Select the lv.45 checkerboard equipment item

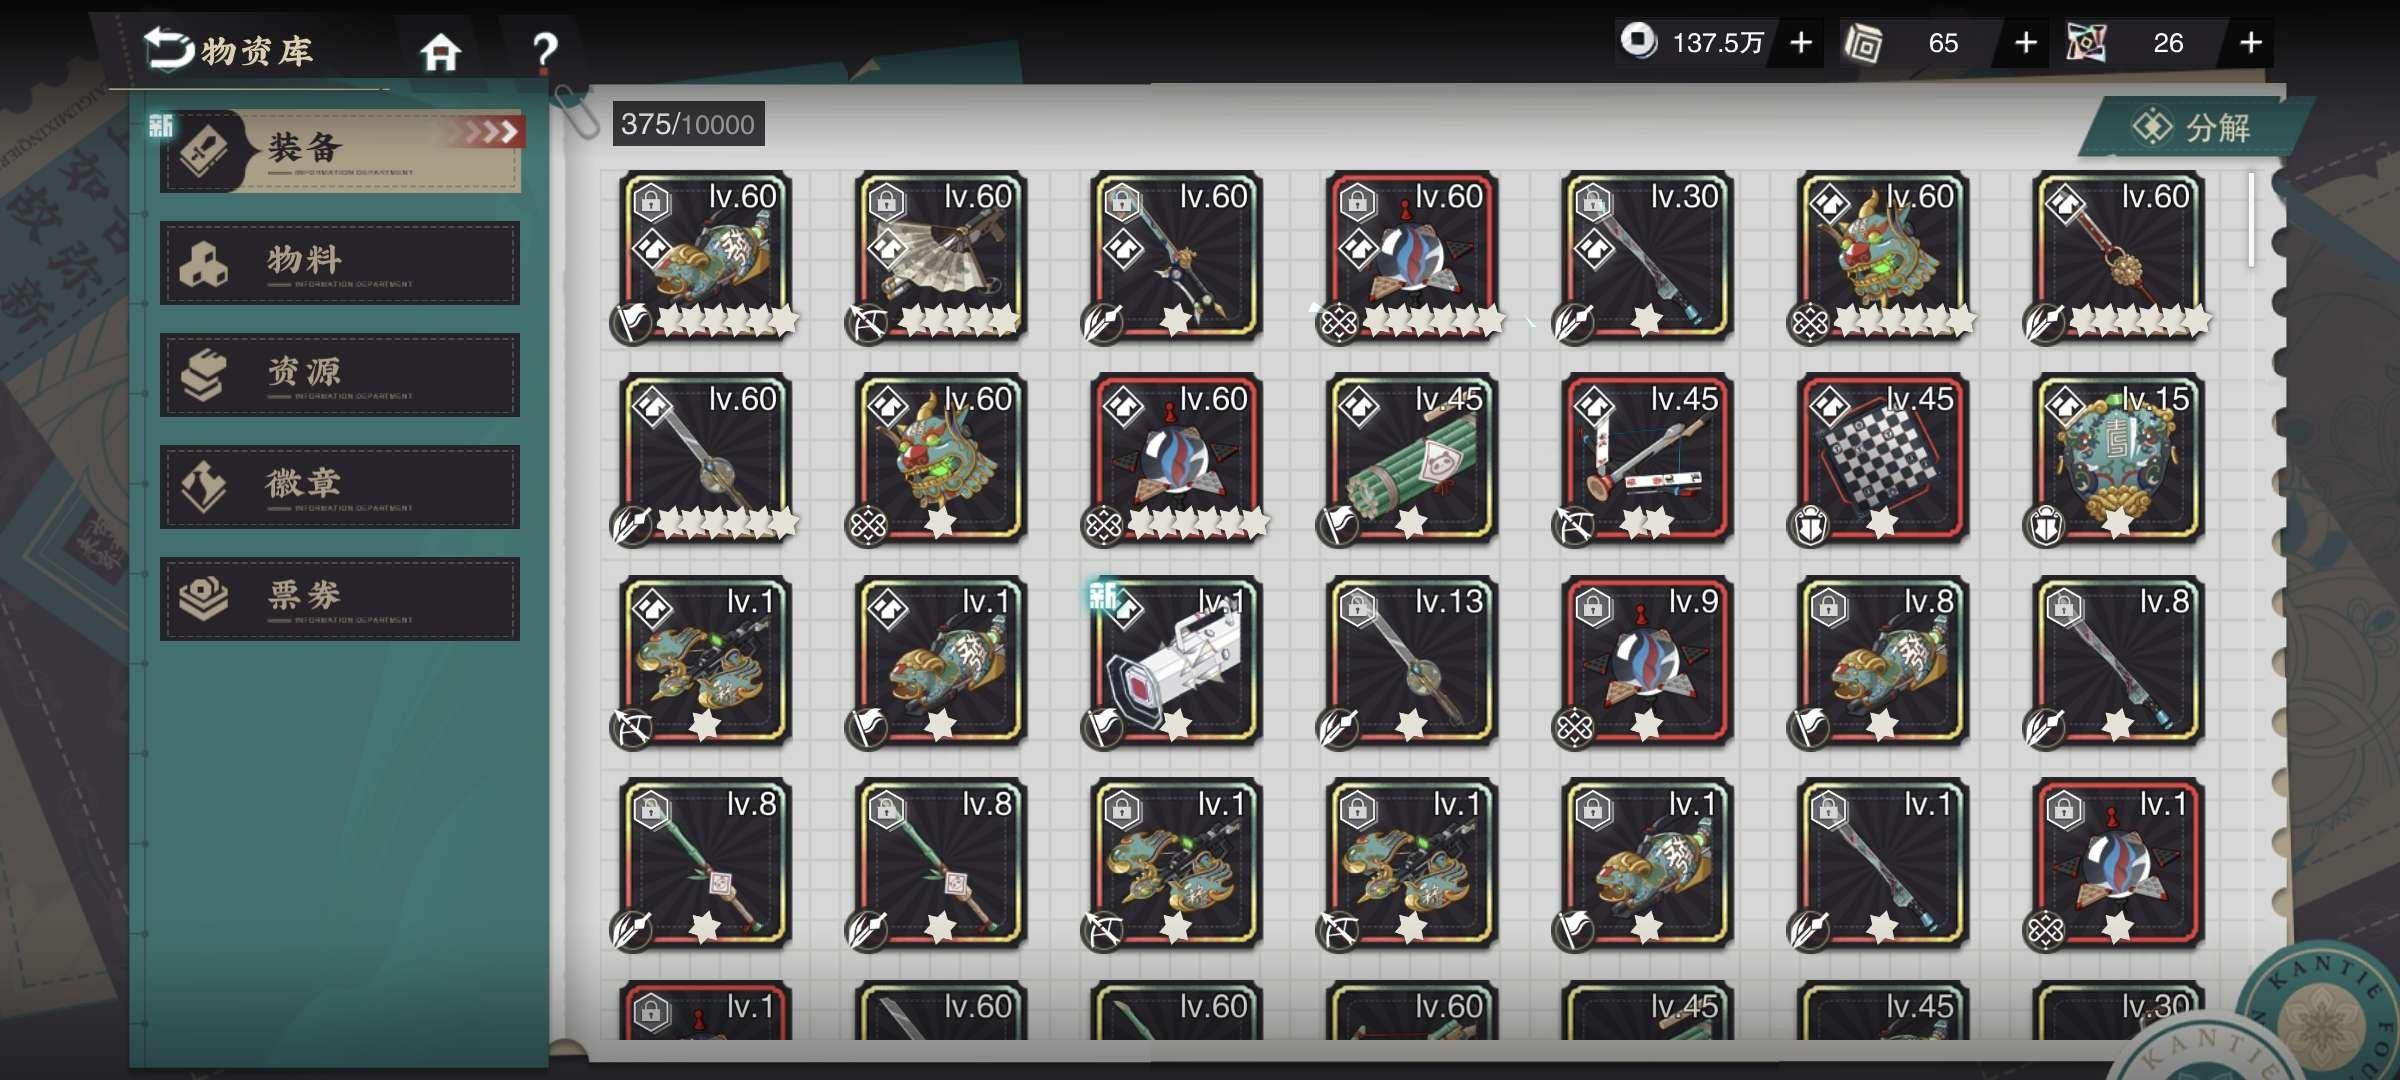(1882, 460)
